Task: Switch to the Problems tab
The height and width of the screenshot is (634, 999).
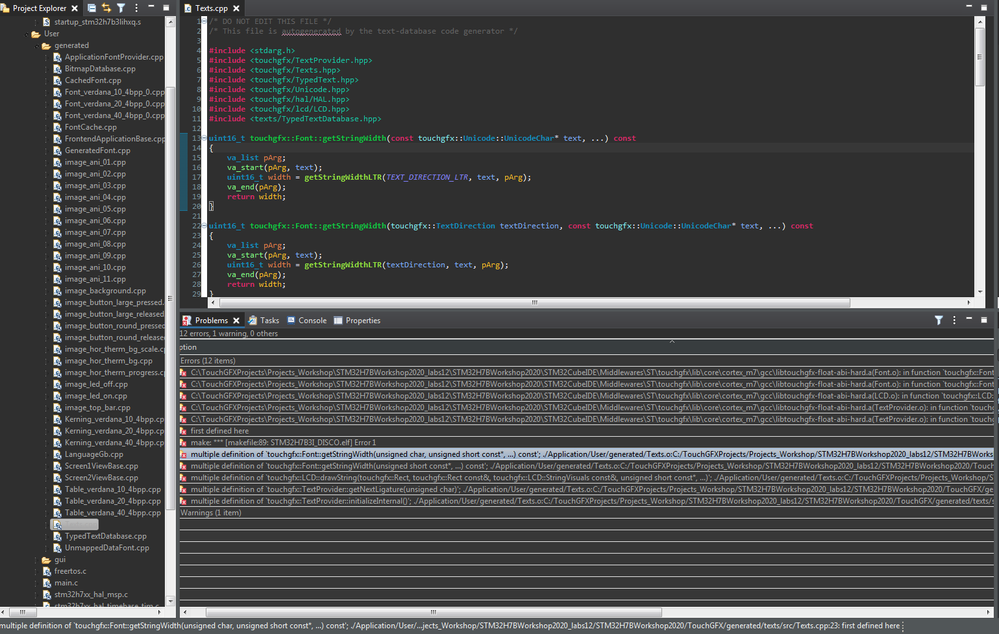Action: (211, 321)
